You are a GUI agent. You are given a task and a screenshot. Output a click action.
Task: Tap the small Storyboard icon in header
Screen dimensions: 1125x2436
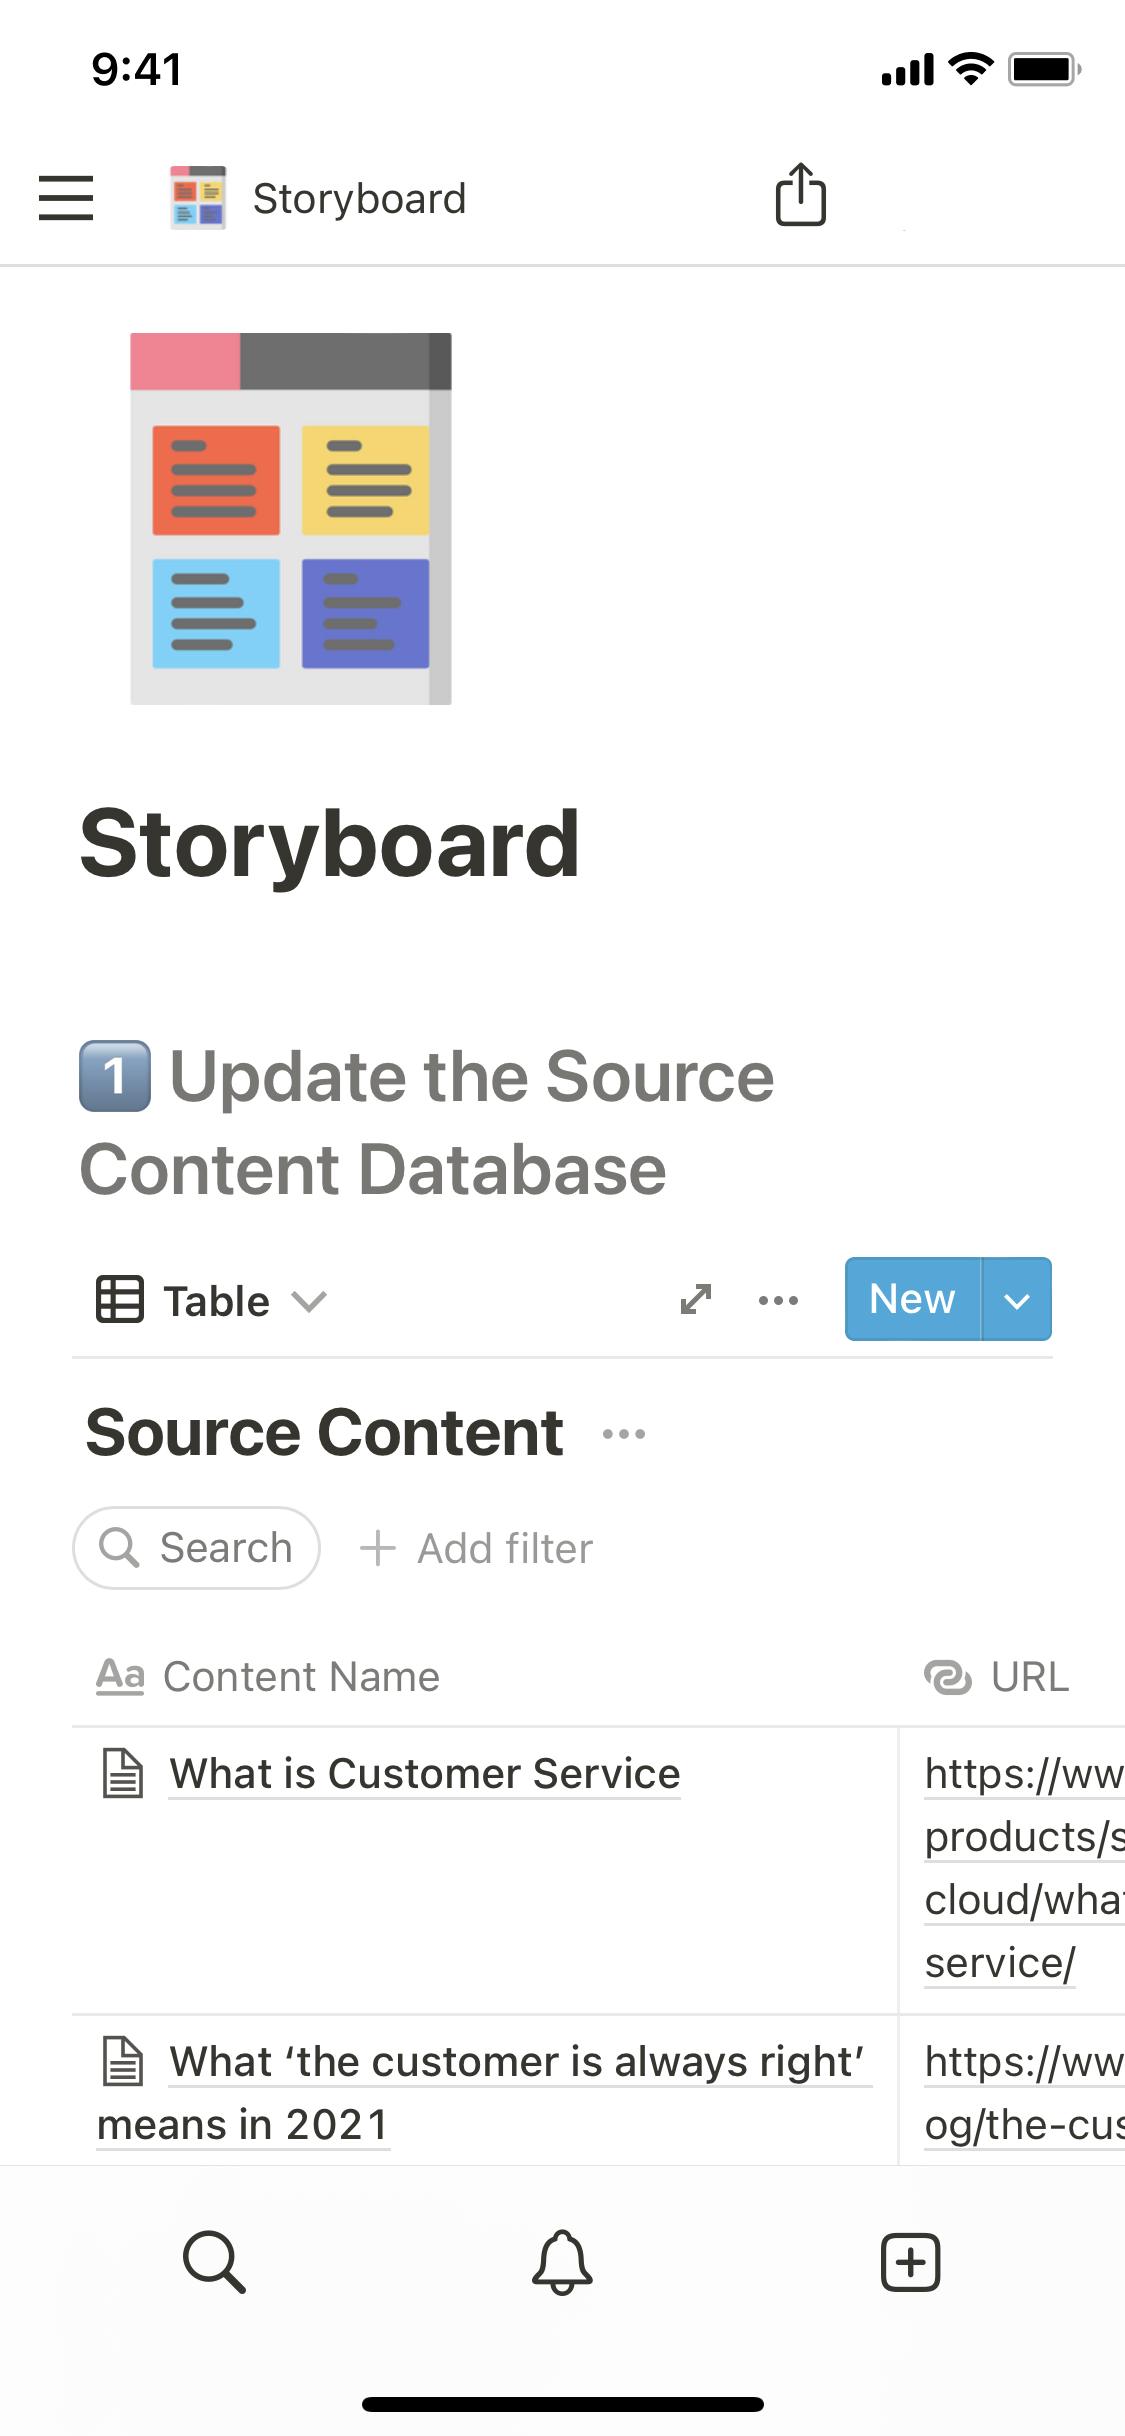(x=198, y=198)
